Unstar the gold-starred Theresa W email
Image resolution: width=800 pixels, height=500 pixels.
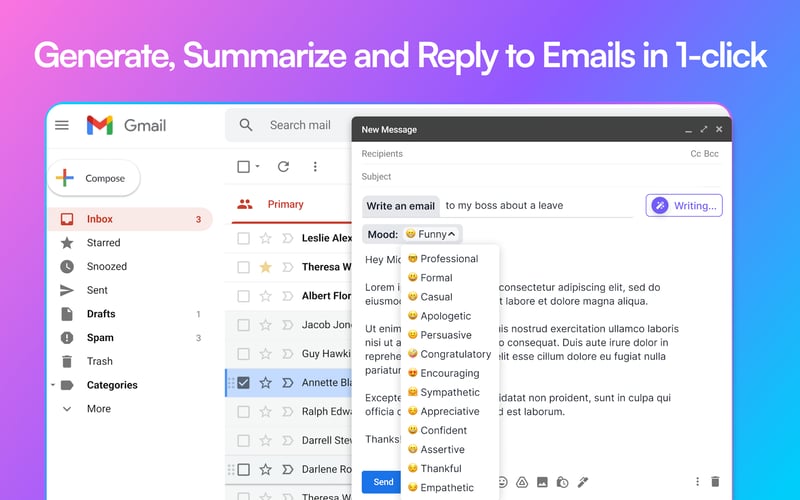(265, 267)
